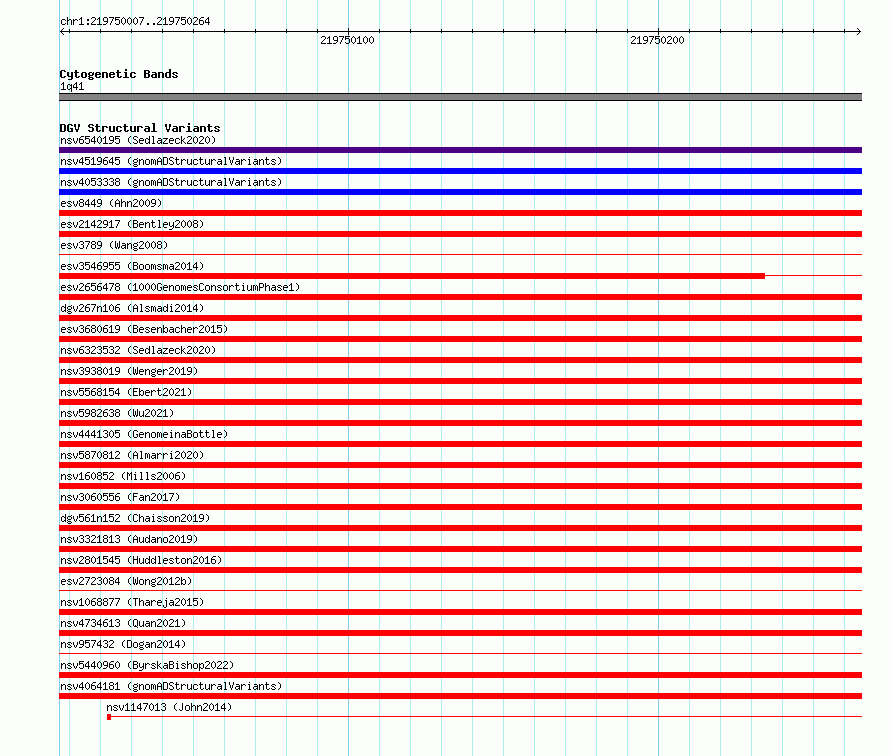Image resolution: width=890 pixels, height=756 pixels.
Task: Open nsv4053338 (gnomADStructuralVariants) label
Action: tap(171, 182)
